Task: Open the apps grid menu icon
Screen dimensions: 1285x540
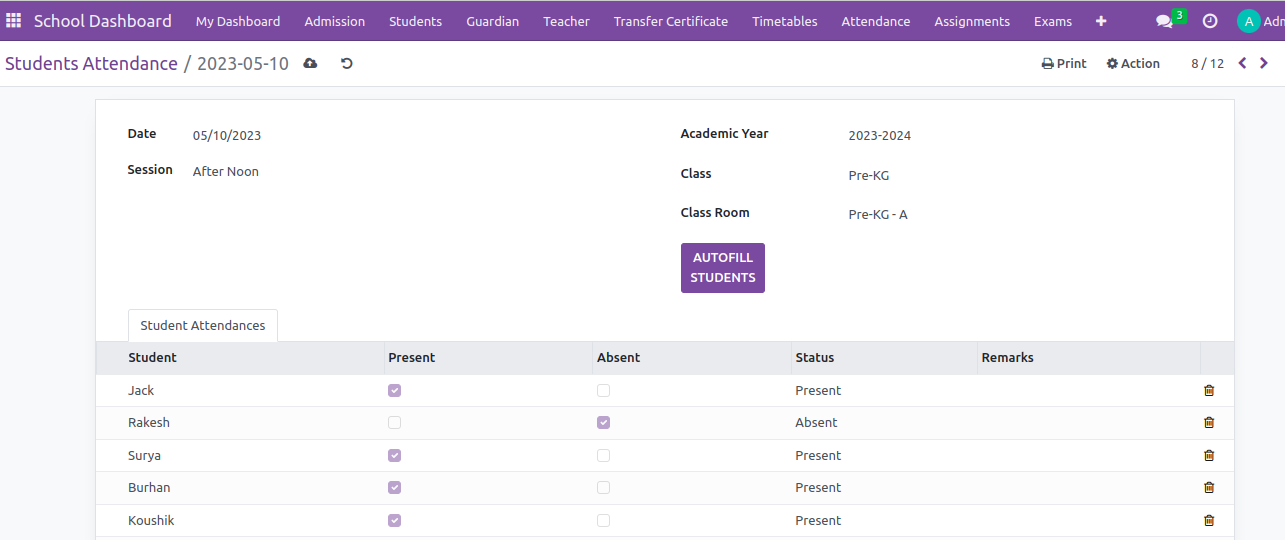Action: [x=14, y=20]
